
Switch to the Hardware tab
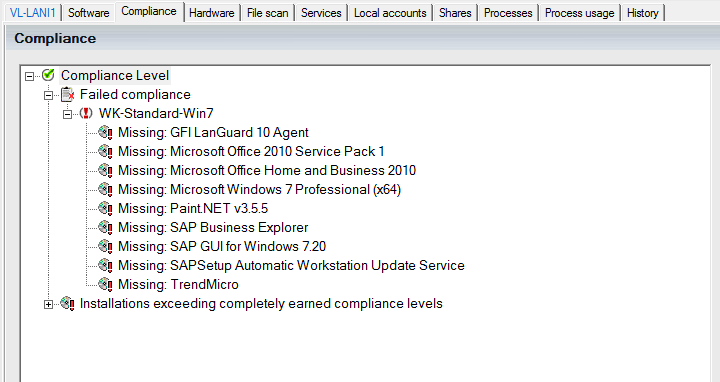[212, 13]
